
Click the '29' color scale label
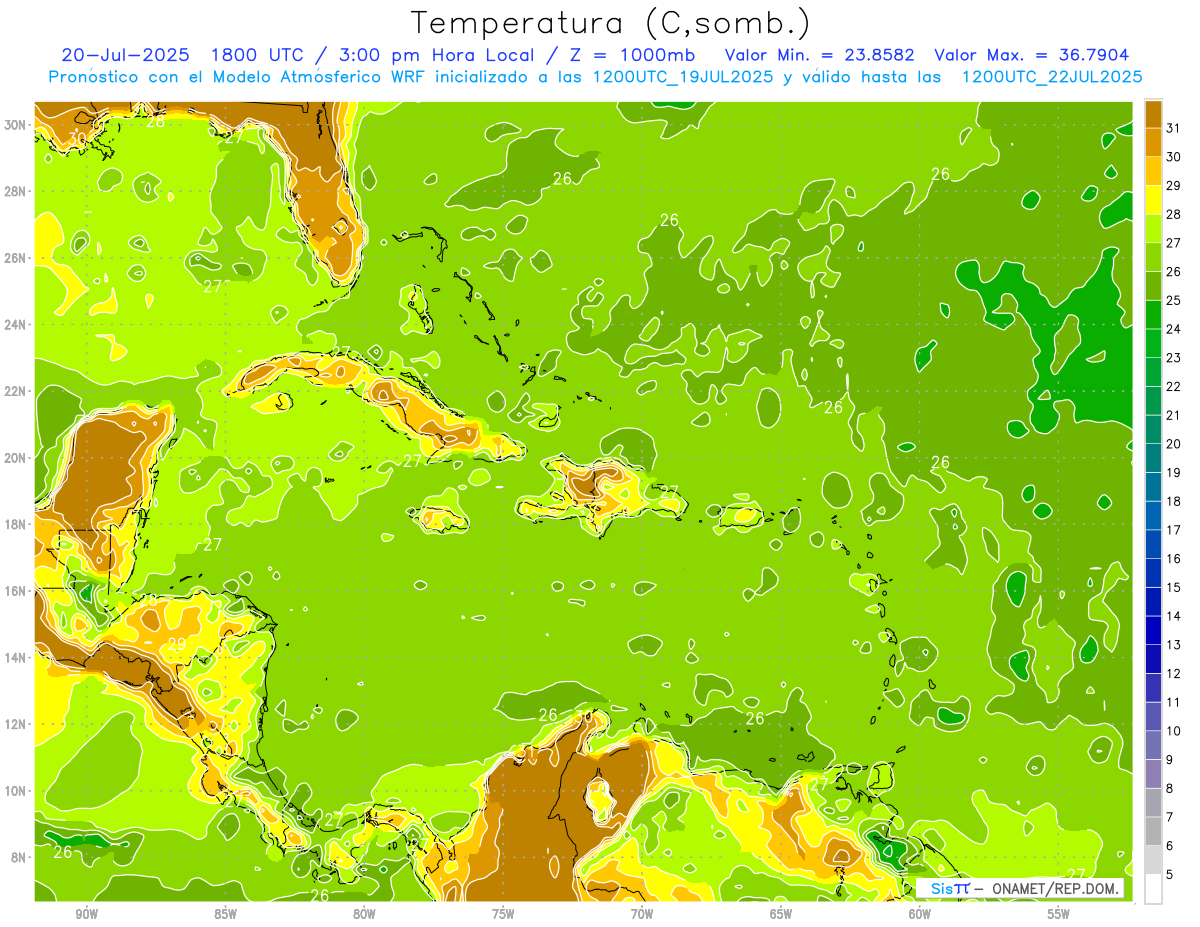coord(1174,186)
